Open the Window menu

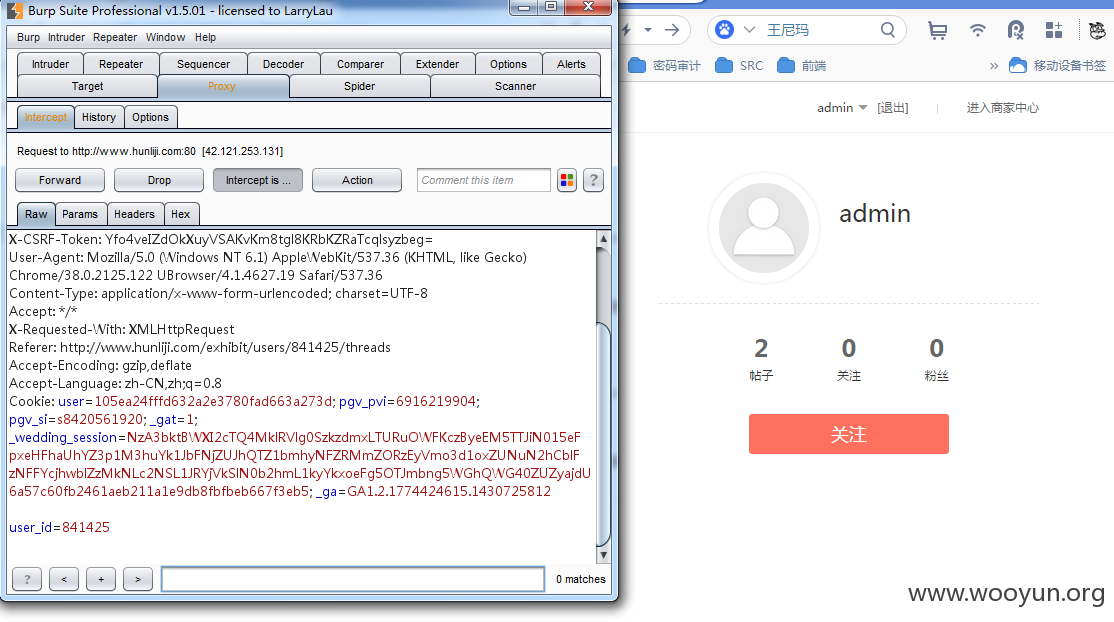166,37
